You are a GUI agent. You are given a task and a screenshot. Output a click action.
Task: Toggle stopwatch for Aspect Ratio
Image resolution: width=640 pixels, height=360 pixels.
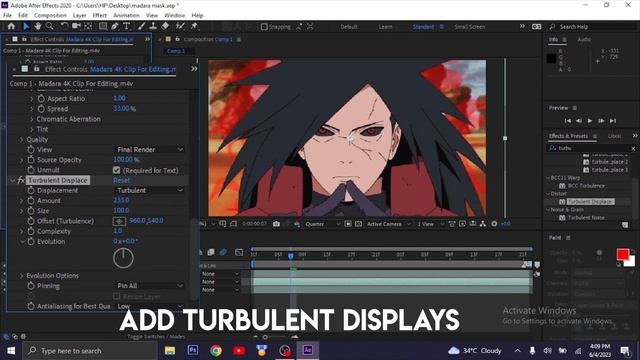(x=41, y=98)
